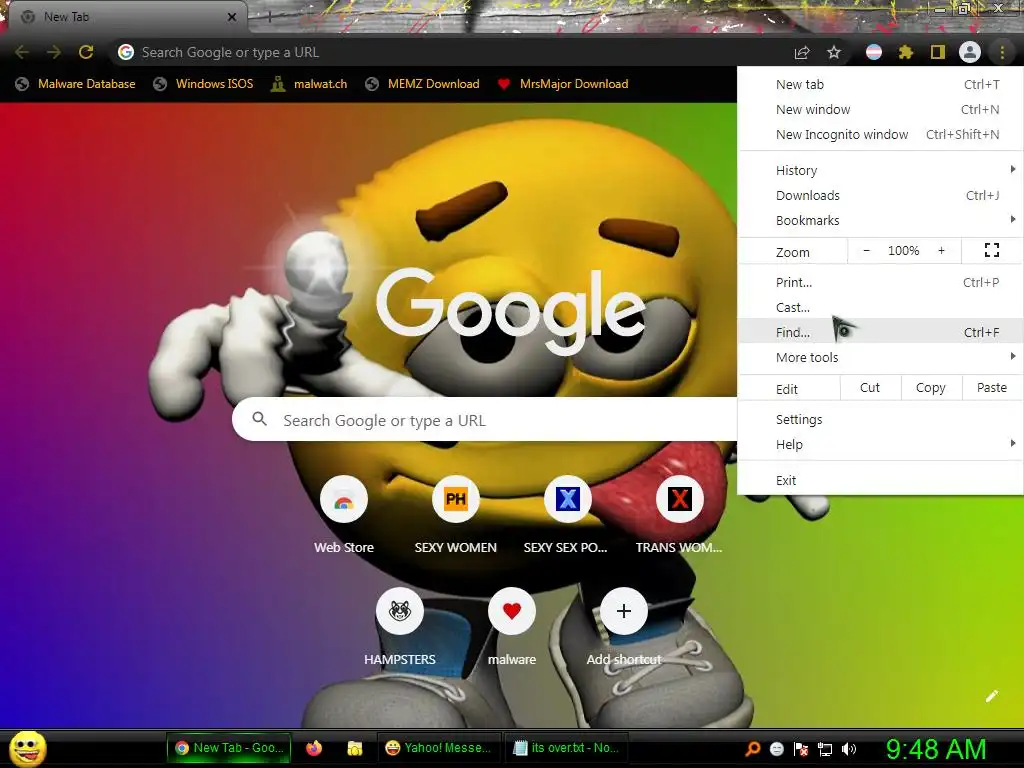
Task: Open the PH orange shortcut tile
Action: (455, 500)
